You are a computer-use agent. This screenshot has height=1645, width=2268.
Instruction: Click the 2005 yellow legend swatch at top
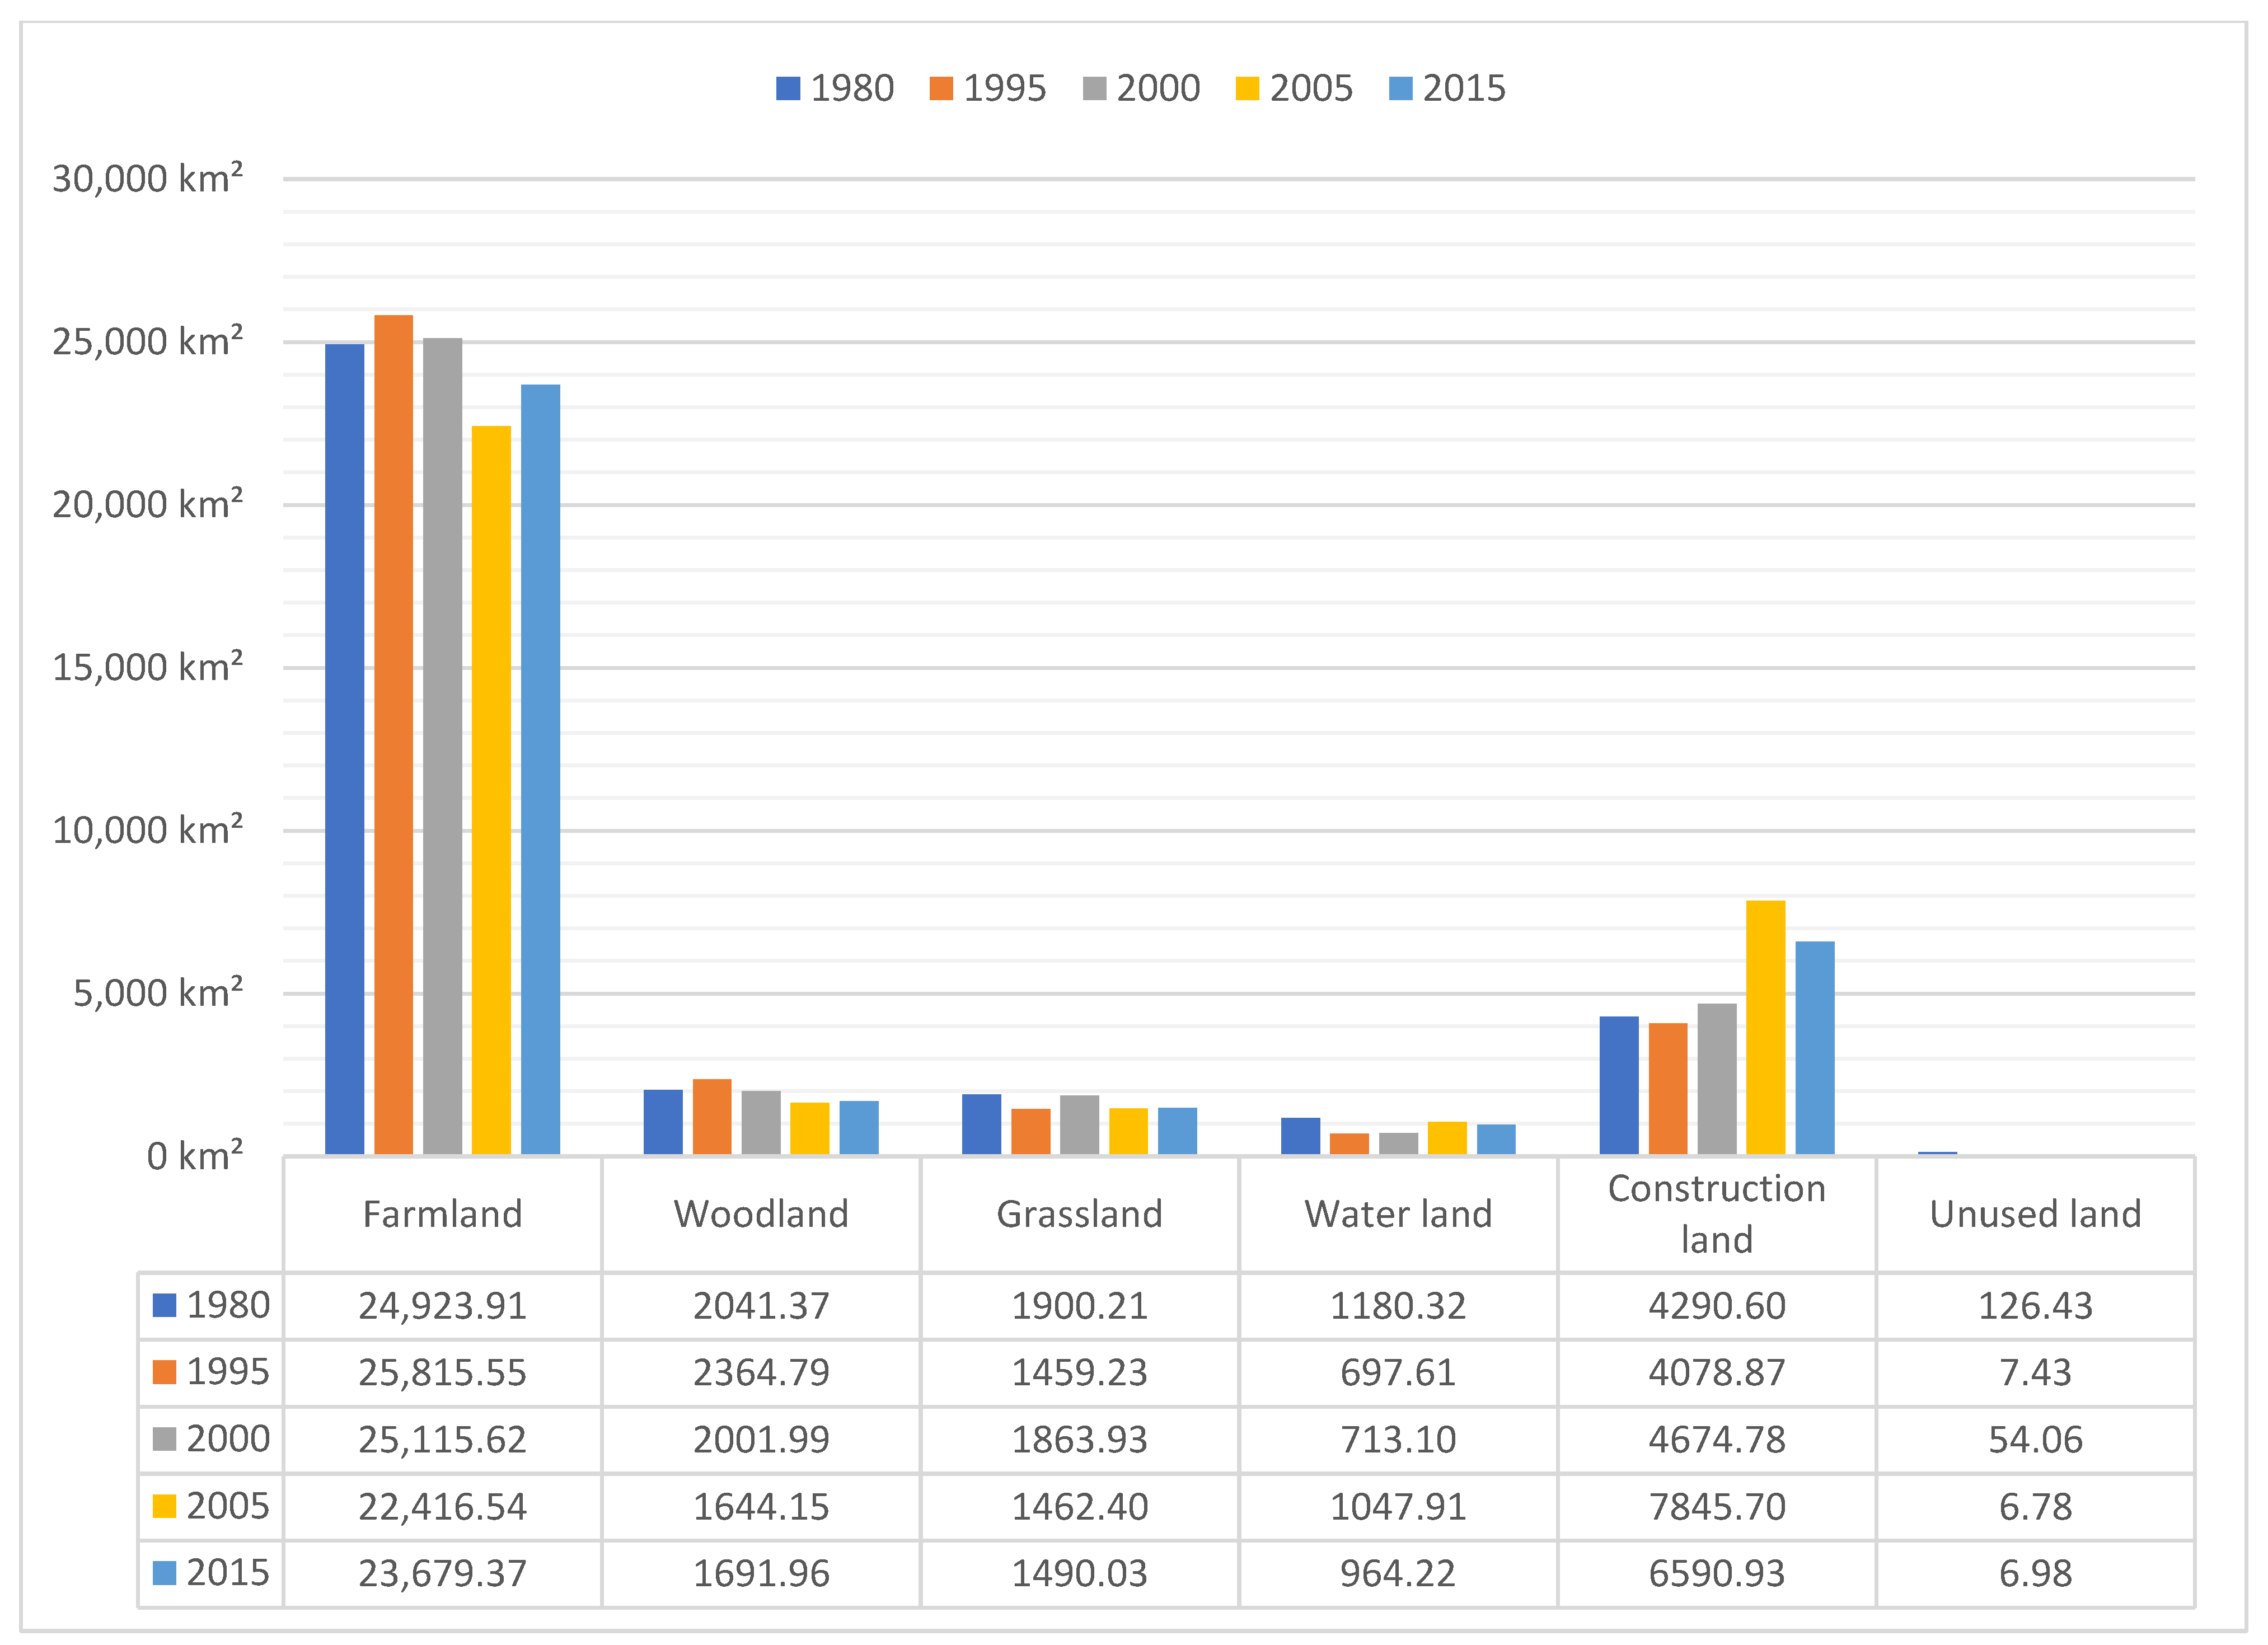[x=1247, y=88]
